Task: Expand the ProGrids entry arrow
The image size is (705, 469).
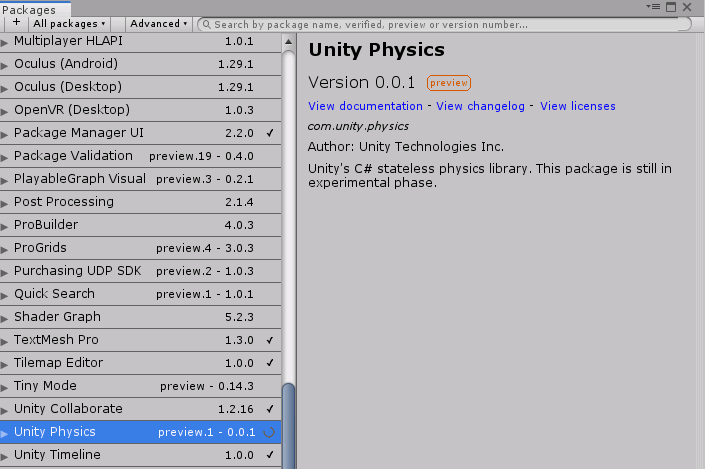Action: [x=4, y=250]
